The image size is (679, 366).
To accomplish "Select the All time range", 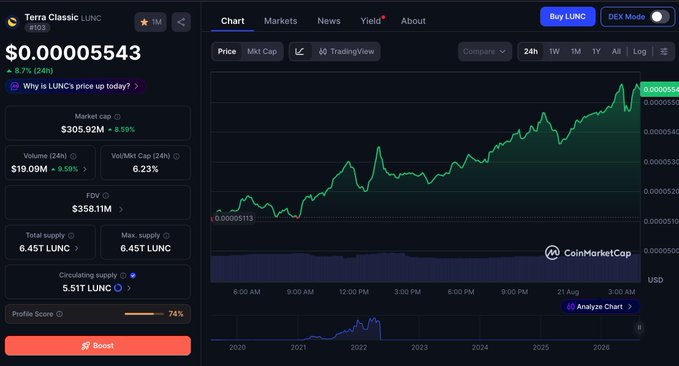I will (x=616, y=52).
